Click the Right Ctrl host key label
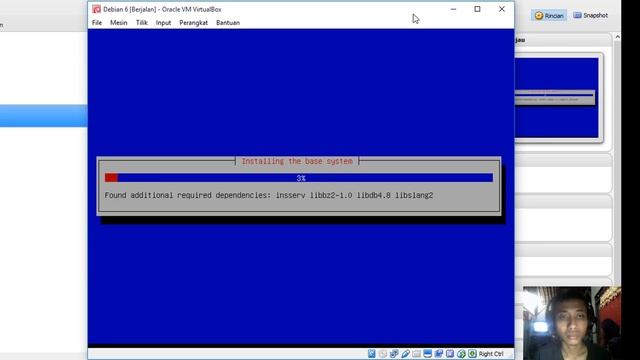The height and width of the screenshot is (360, 640). [x=491, y=354]
